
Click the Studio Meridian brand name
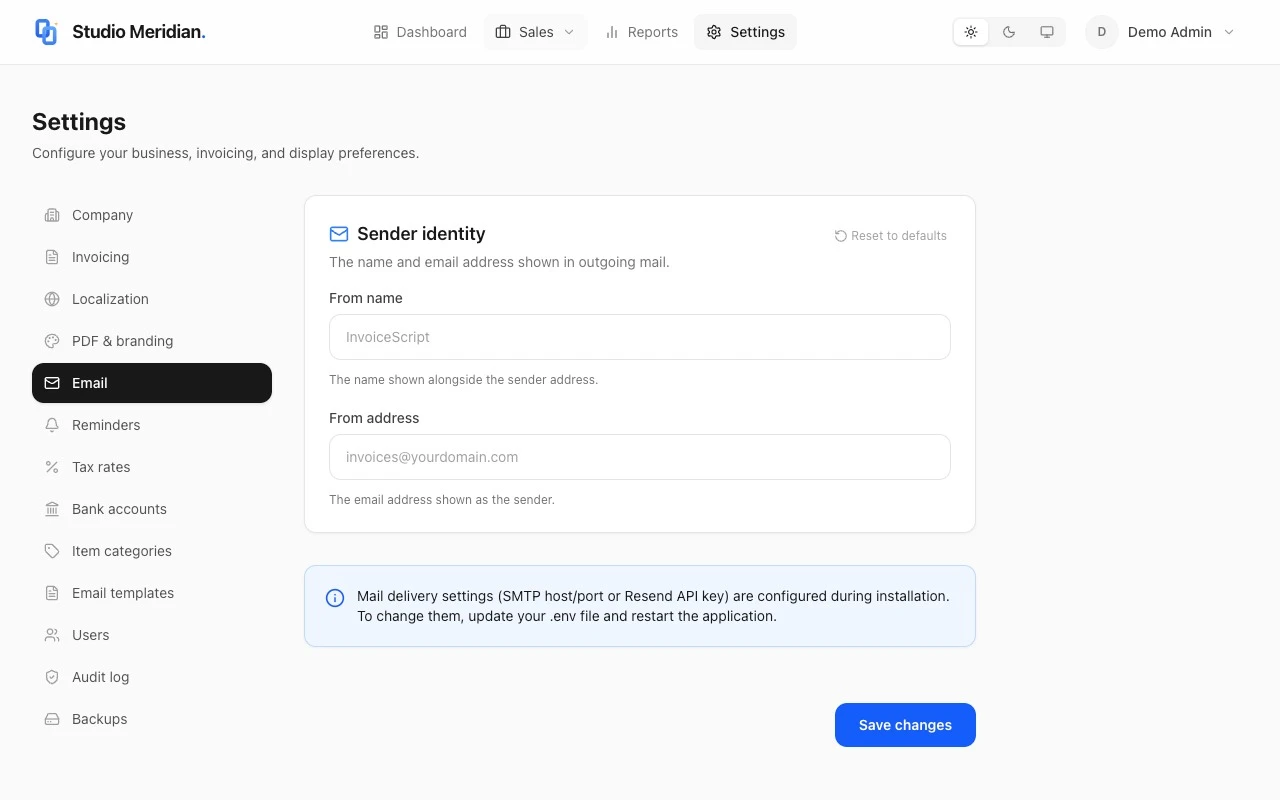pyautogui.click(x=139, y=32)
